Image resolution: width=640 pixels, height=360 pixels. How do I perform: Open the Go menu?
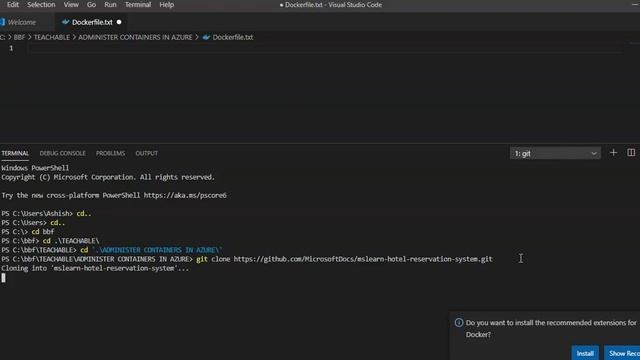(x=91, y=5)
